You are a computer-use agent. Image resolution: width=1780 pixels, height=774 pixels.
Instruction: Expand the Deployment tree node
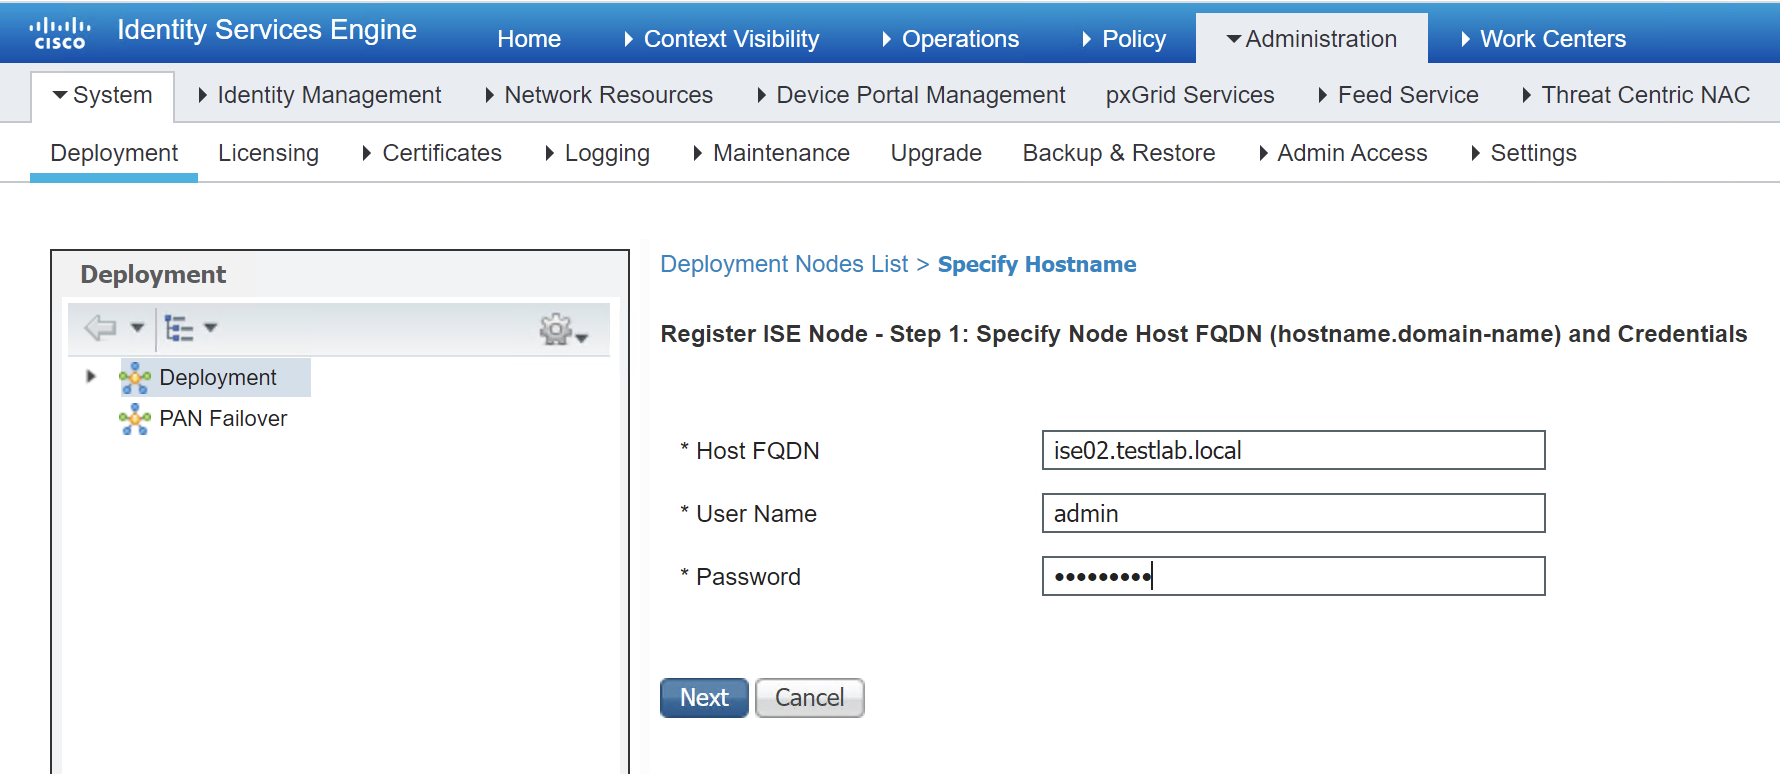(x=90, y=377)
